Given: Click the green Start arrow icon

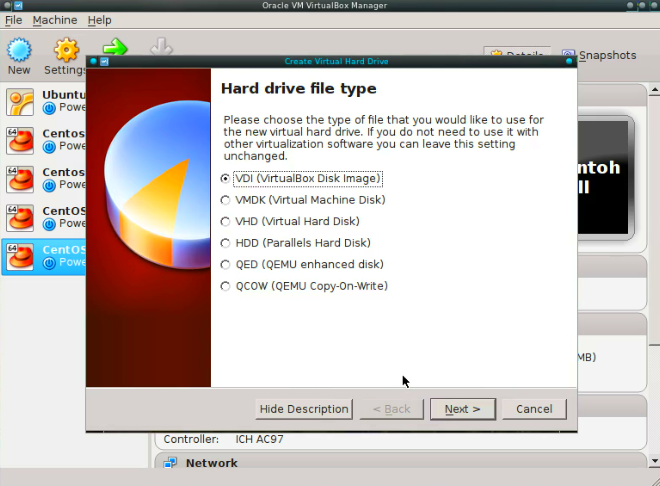Looking at the screenshot, I should click(115, 46).
